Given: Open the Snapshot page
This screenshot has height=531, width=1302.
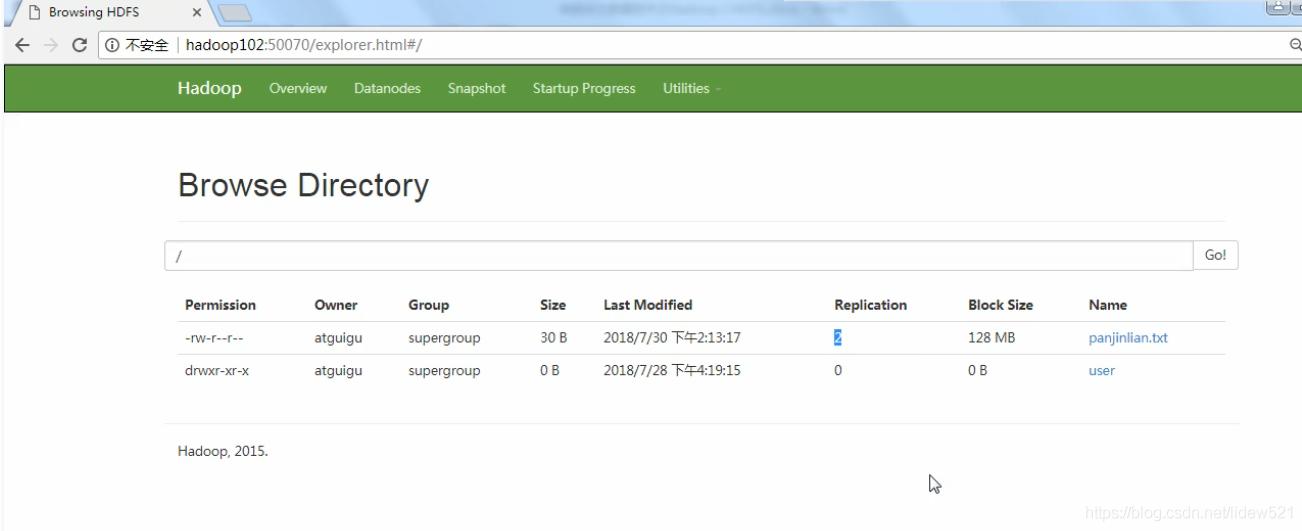Looking at the screenshot, I should (x=476, y=89).
